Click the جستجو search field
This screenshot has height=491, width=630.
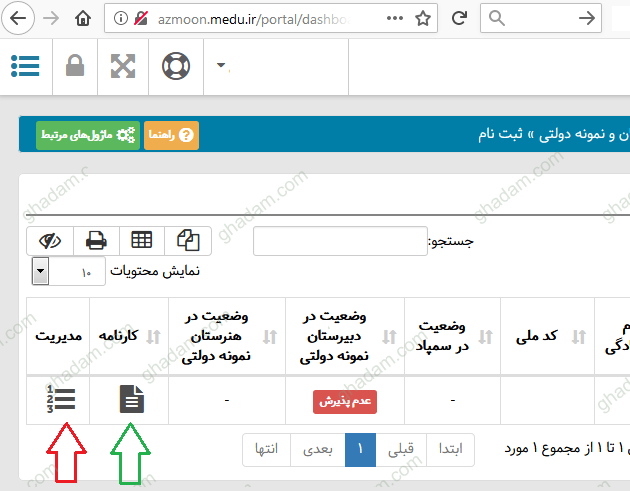[x=340, y=241]
